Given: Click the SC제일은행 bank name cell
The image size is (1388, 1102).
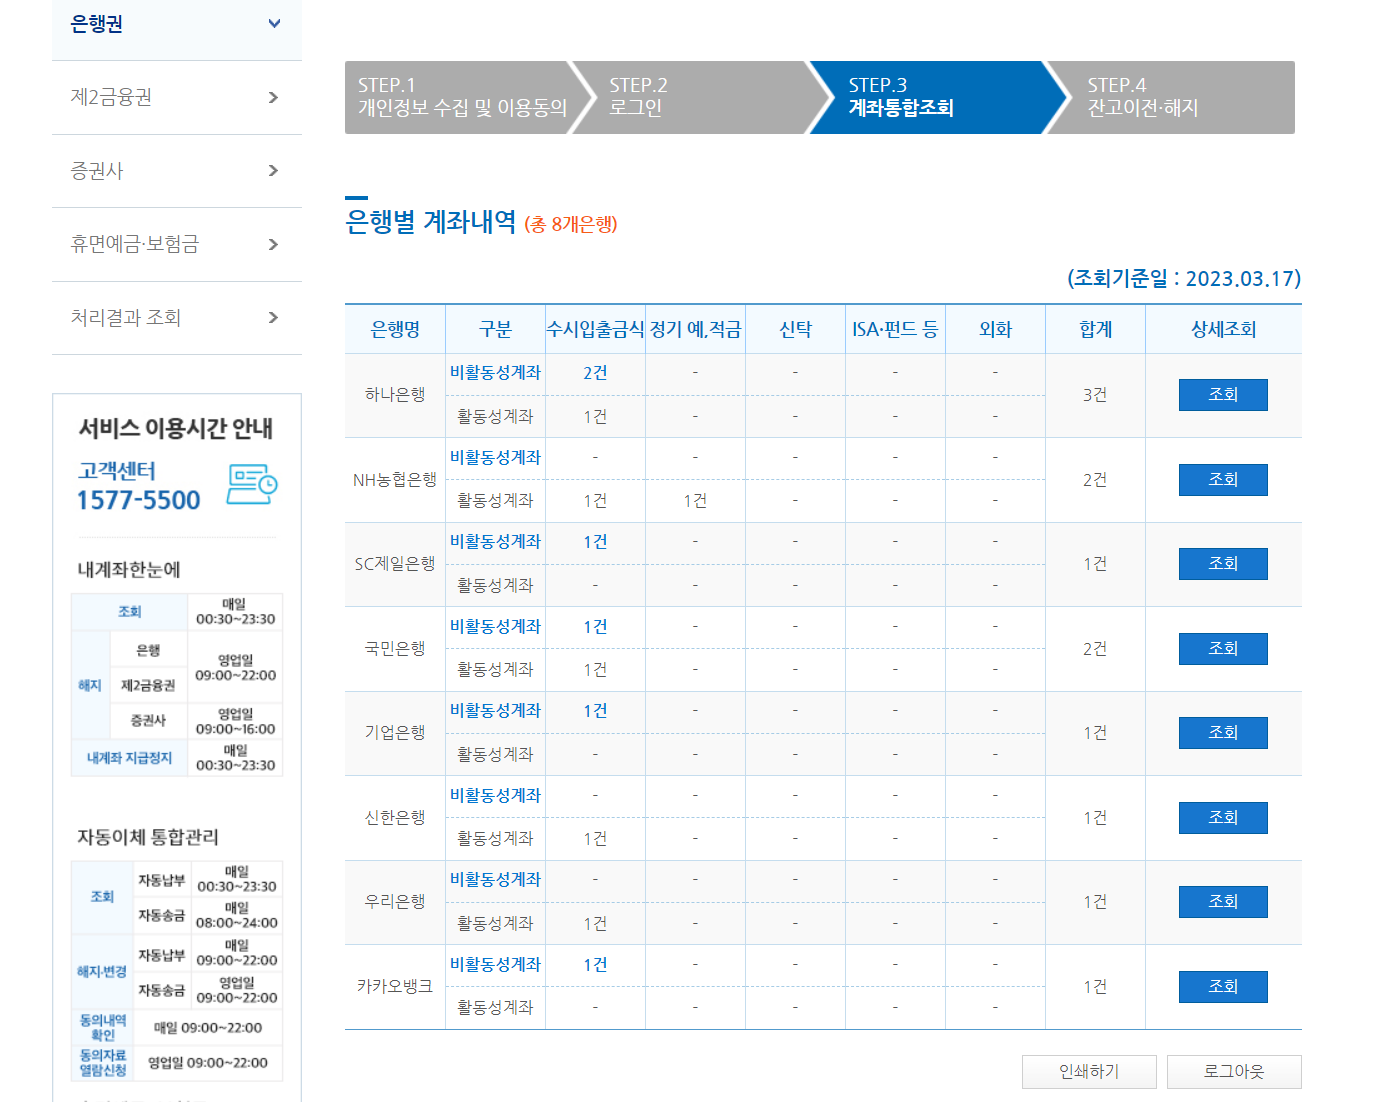Looking at the screenshot, I should [x=395, y=564].
